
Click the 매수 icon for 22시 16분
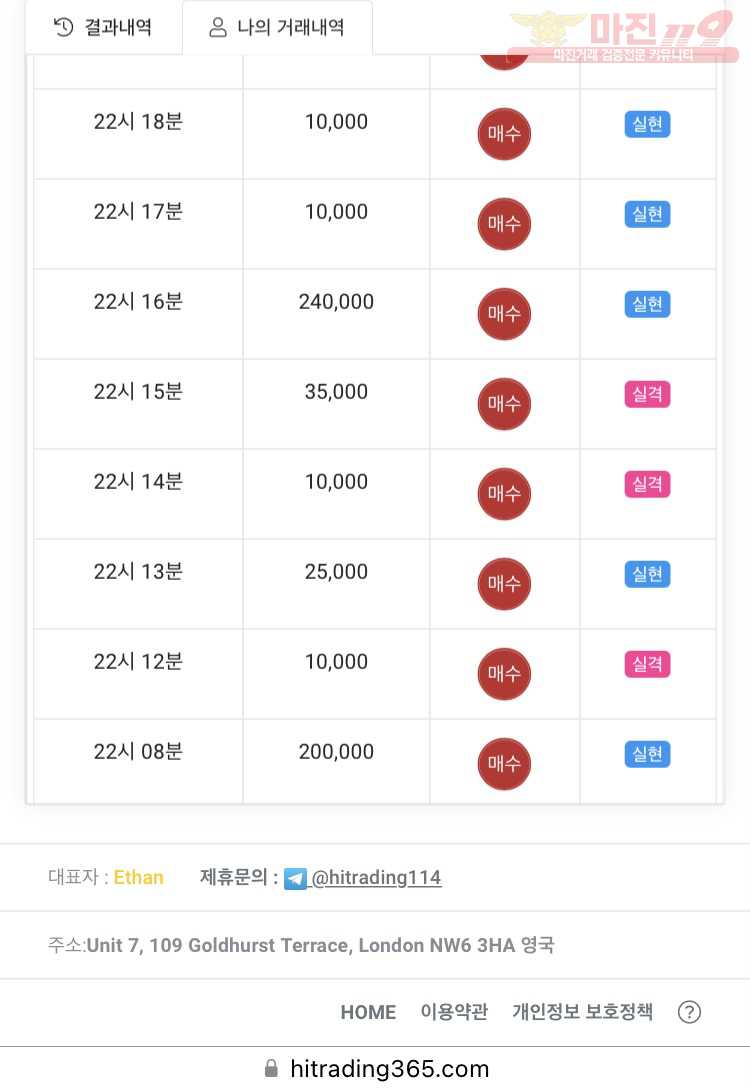[504, 314]
